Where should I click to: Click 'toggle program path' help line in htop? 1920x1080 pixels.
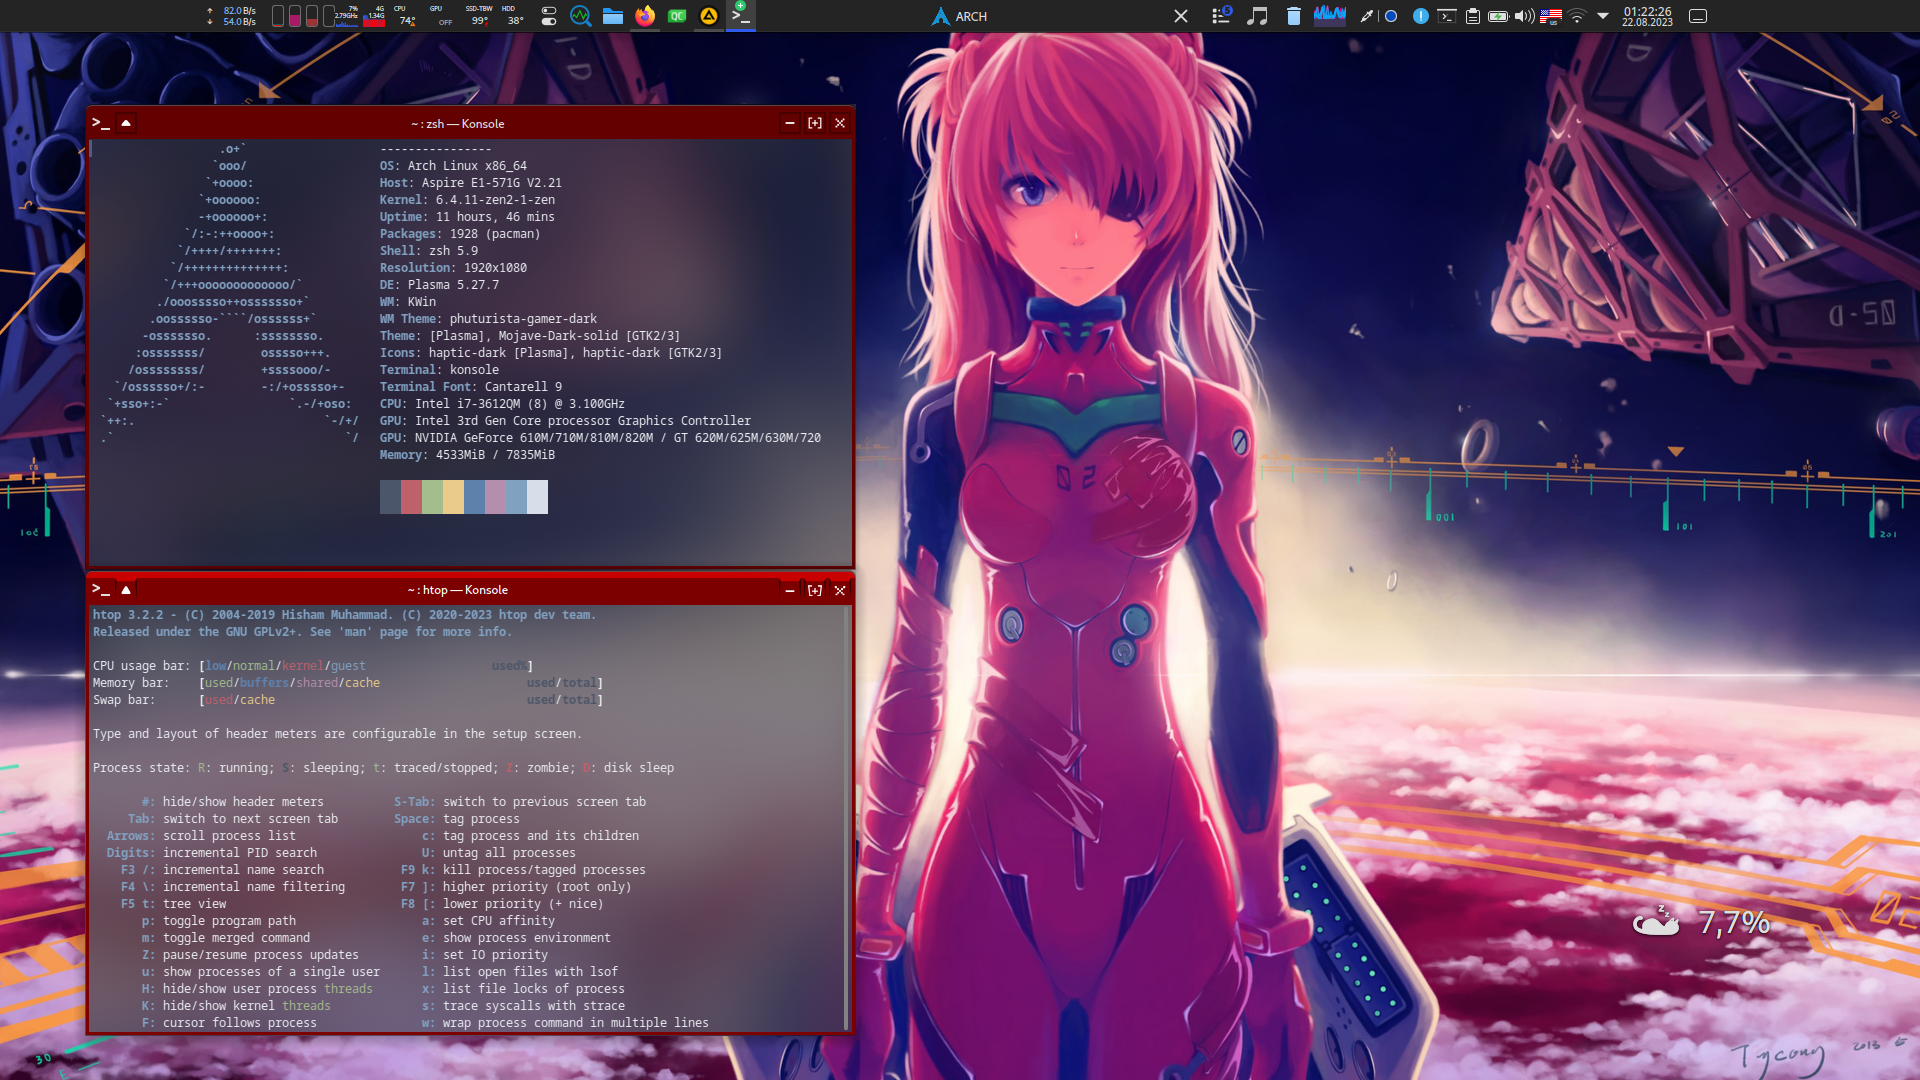229,921
